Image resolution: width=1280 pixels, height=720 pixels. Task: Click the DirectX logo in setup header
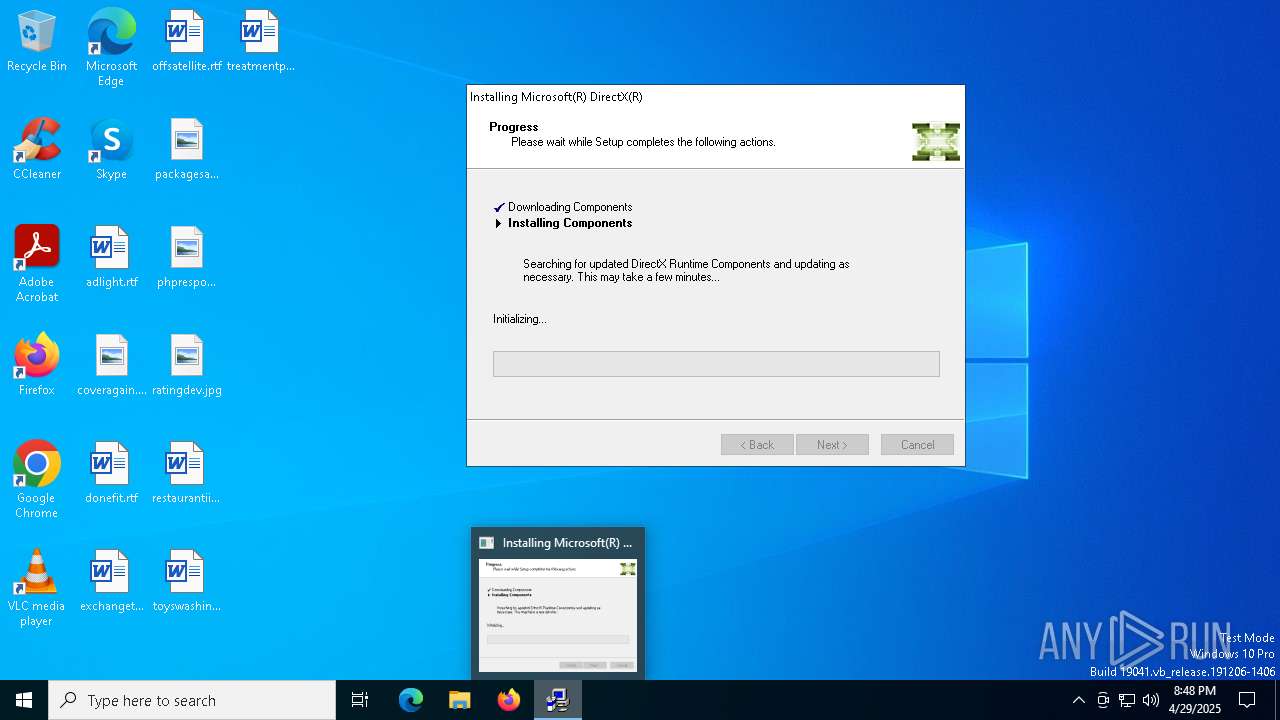tap(936, 142)
